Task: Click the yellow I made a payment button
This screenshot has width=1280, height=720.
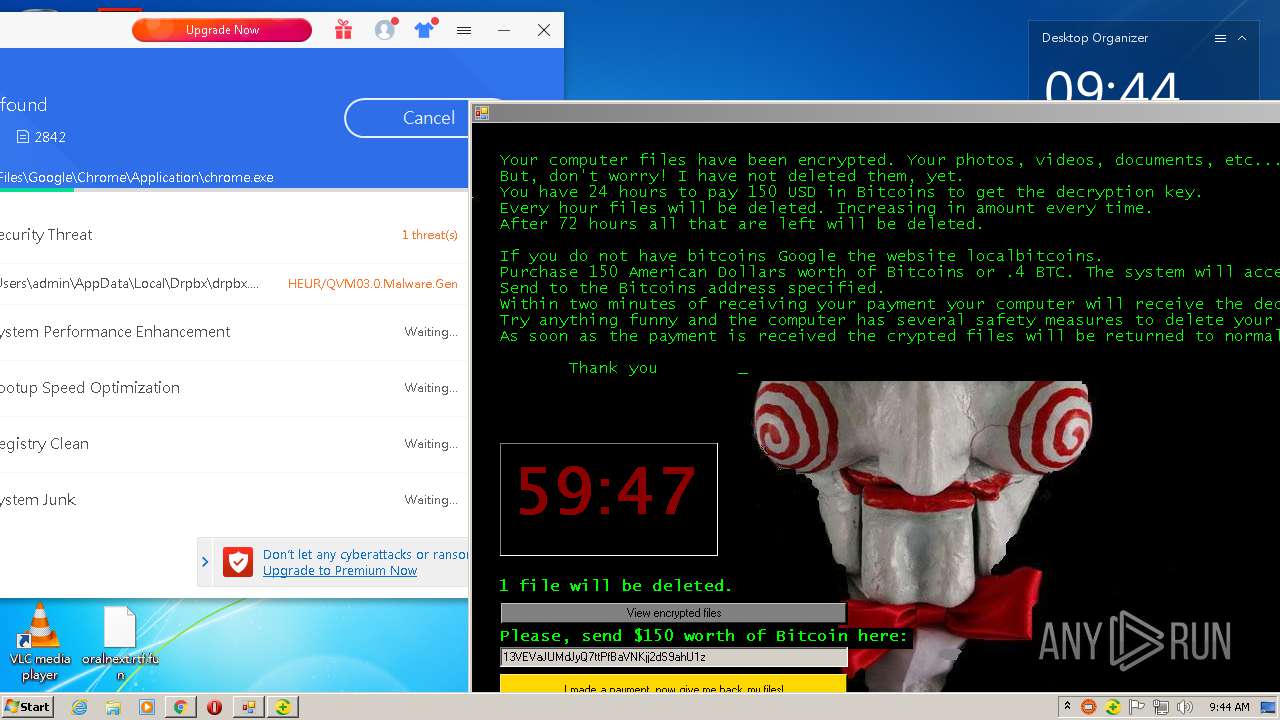Action: coord(673,685)
